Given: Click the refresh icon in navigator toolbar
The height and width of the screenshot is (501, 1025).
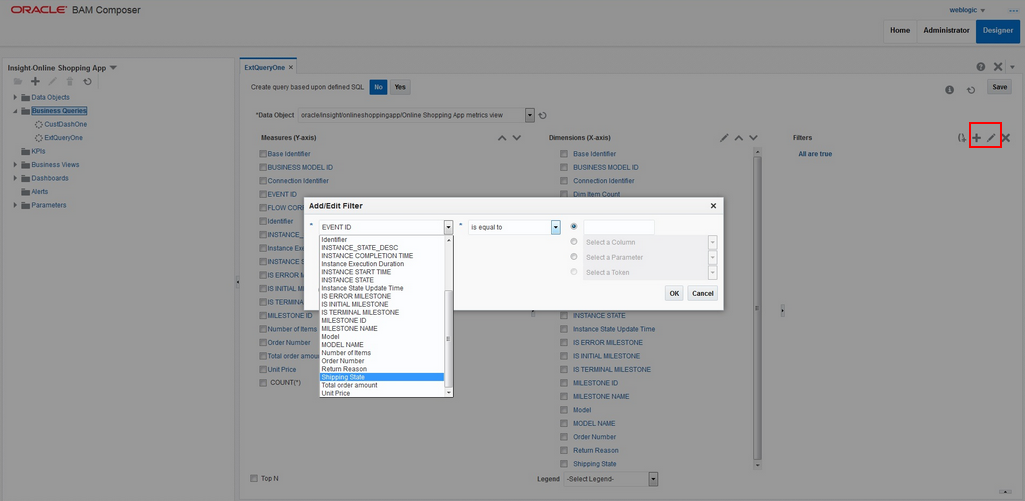Looking at the screenshot, I should point(87,82).
